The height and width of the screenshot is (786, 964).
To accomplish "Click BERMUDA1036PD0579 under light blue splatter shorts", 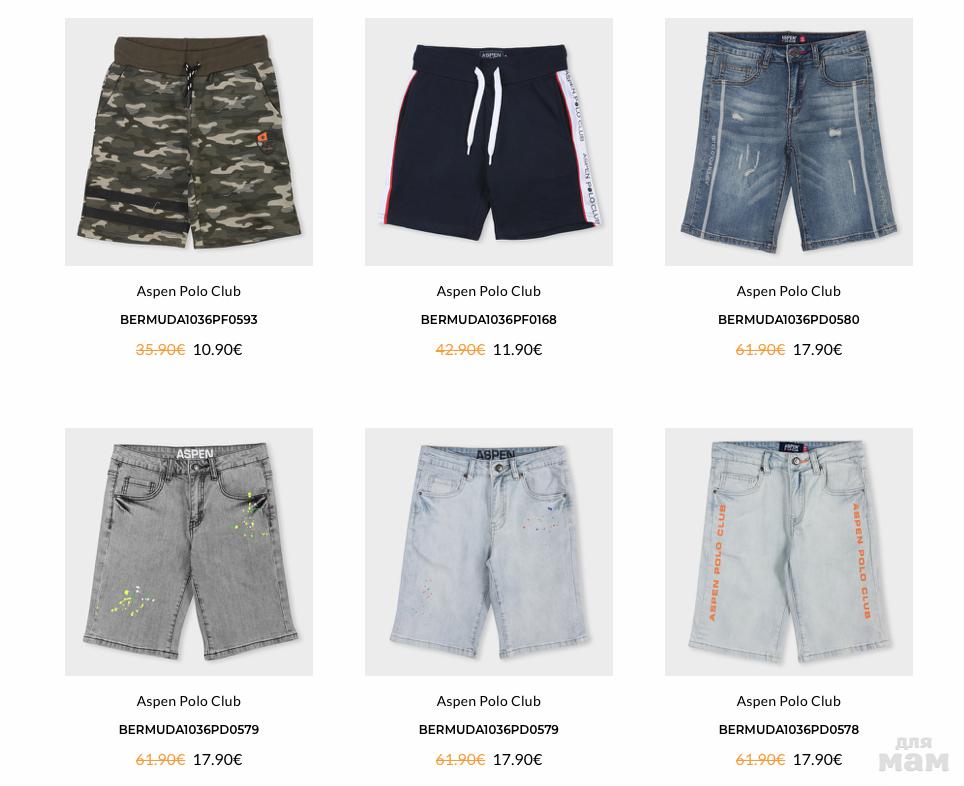I will pyautogui.click(x=489, y=730).
